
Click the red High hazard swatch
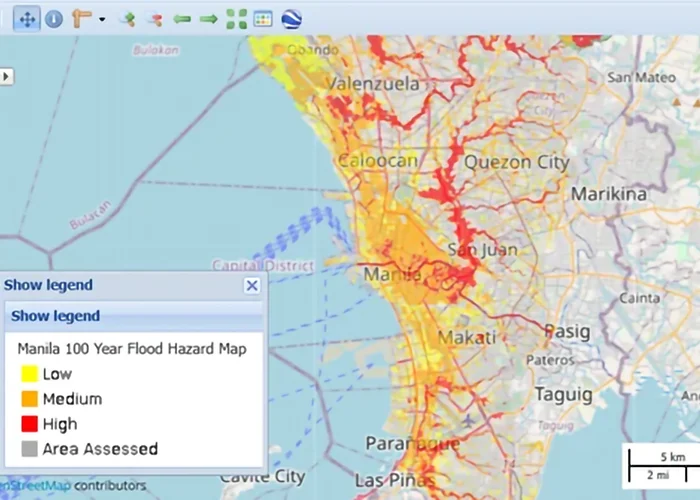coord(28,424)
